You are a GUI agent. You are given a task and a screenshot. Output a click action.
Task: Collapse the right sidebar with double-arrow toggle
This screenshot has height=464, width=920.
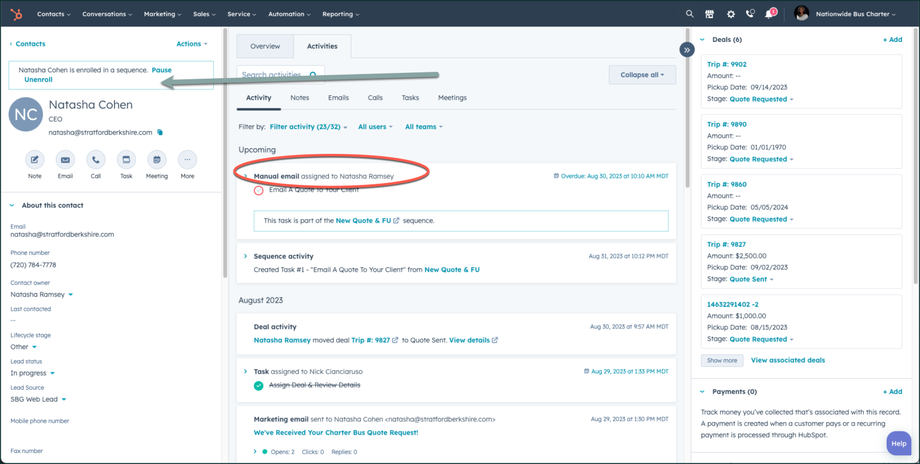[x=687, y=49]
